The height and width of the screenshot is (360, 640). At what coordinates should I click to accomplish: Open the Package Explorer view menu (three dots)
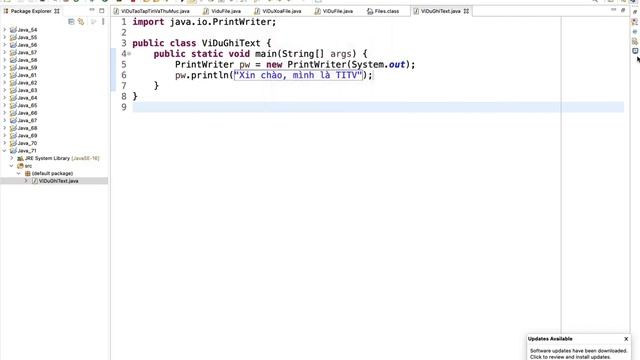(x=103, y=22)
